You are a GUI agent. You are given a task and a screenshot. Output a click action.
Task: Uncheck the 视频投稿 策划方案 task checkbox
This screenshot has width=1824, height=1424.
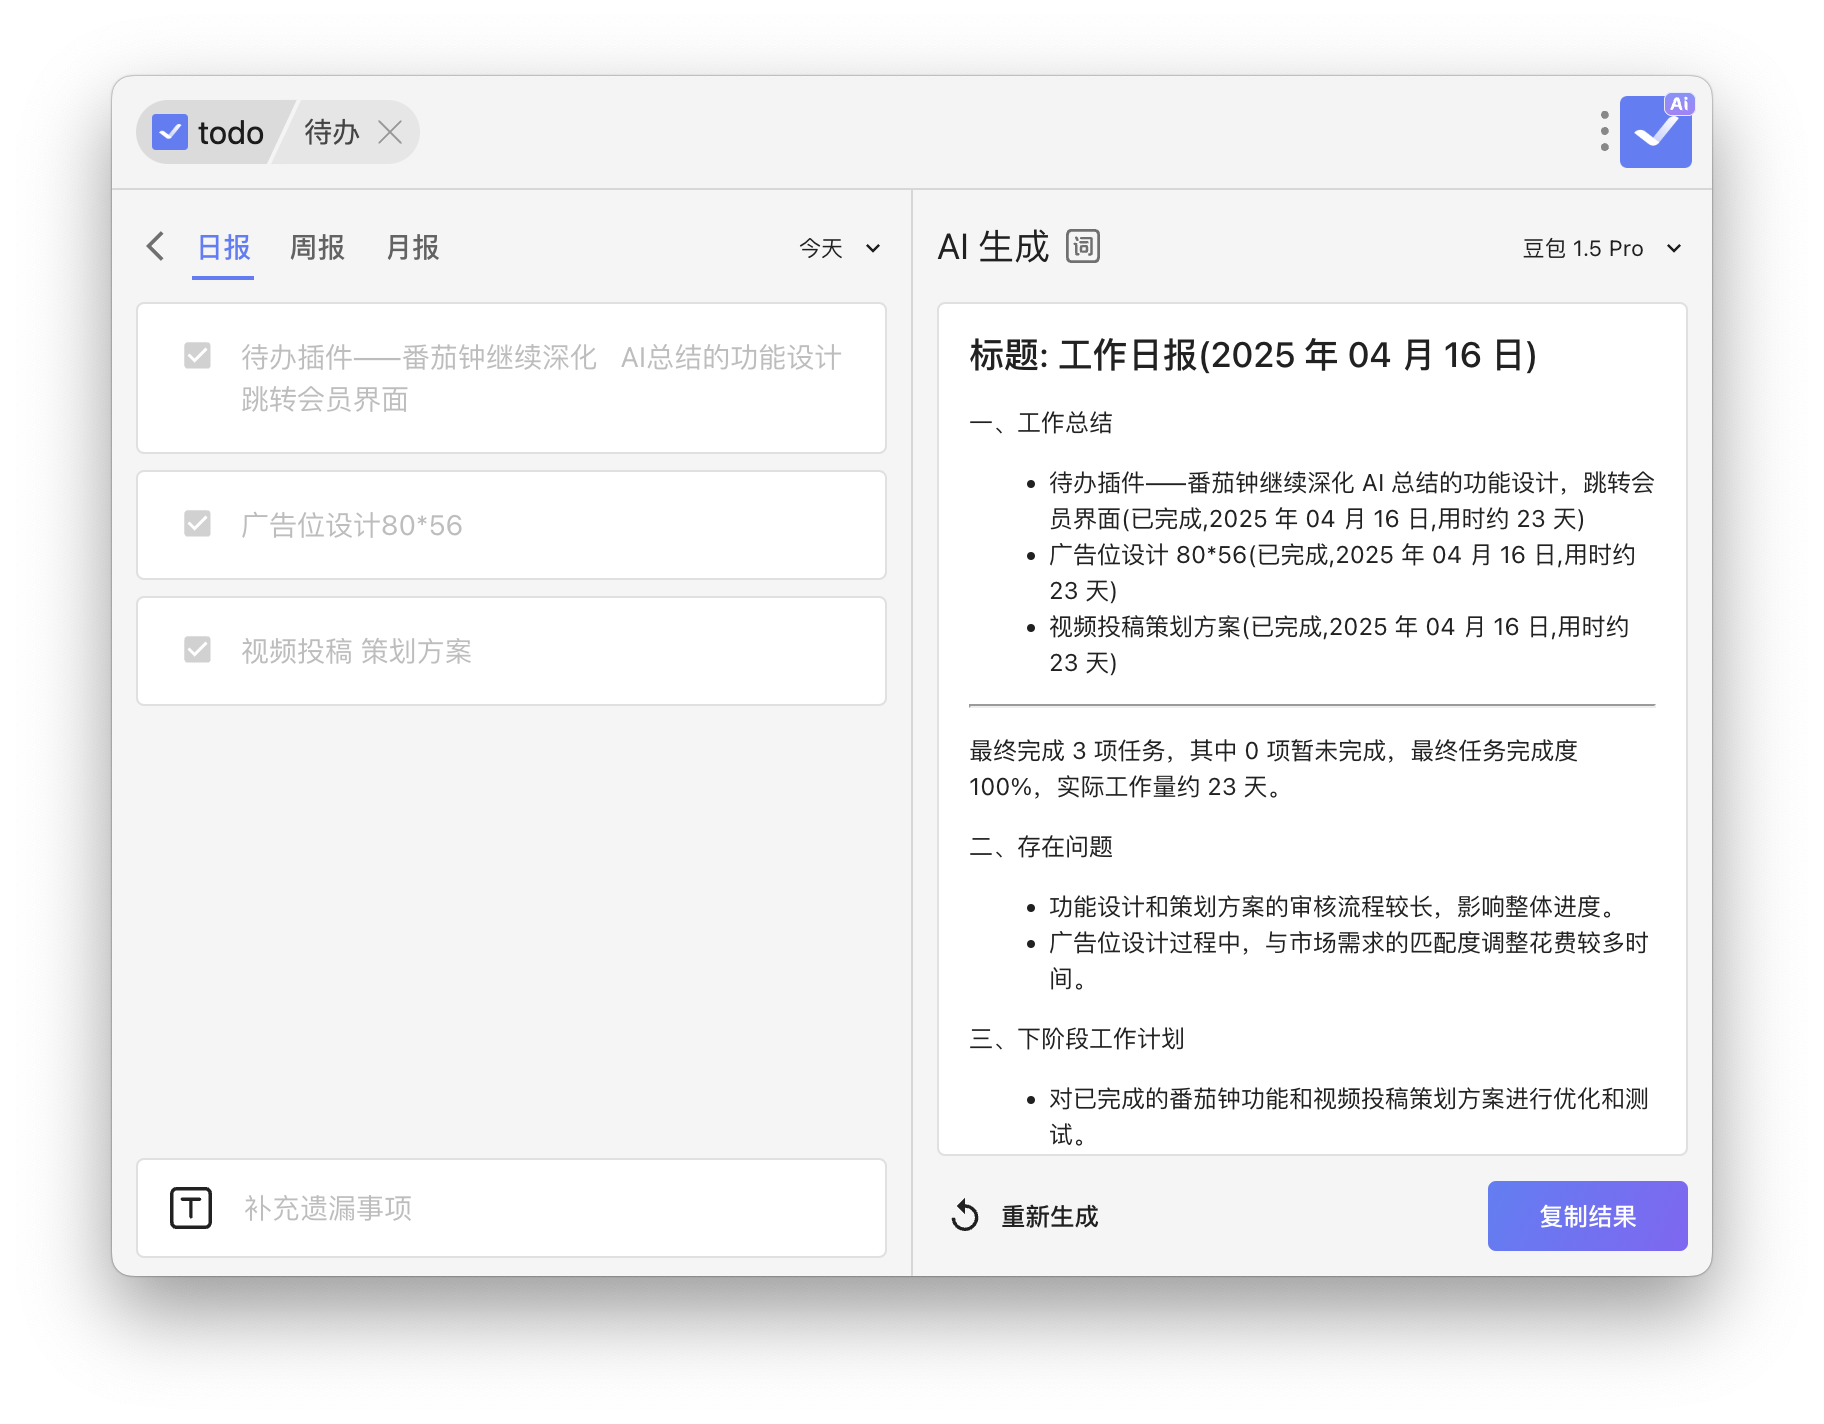[197, 650]
